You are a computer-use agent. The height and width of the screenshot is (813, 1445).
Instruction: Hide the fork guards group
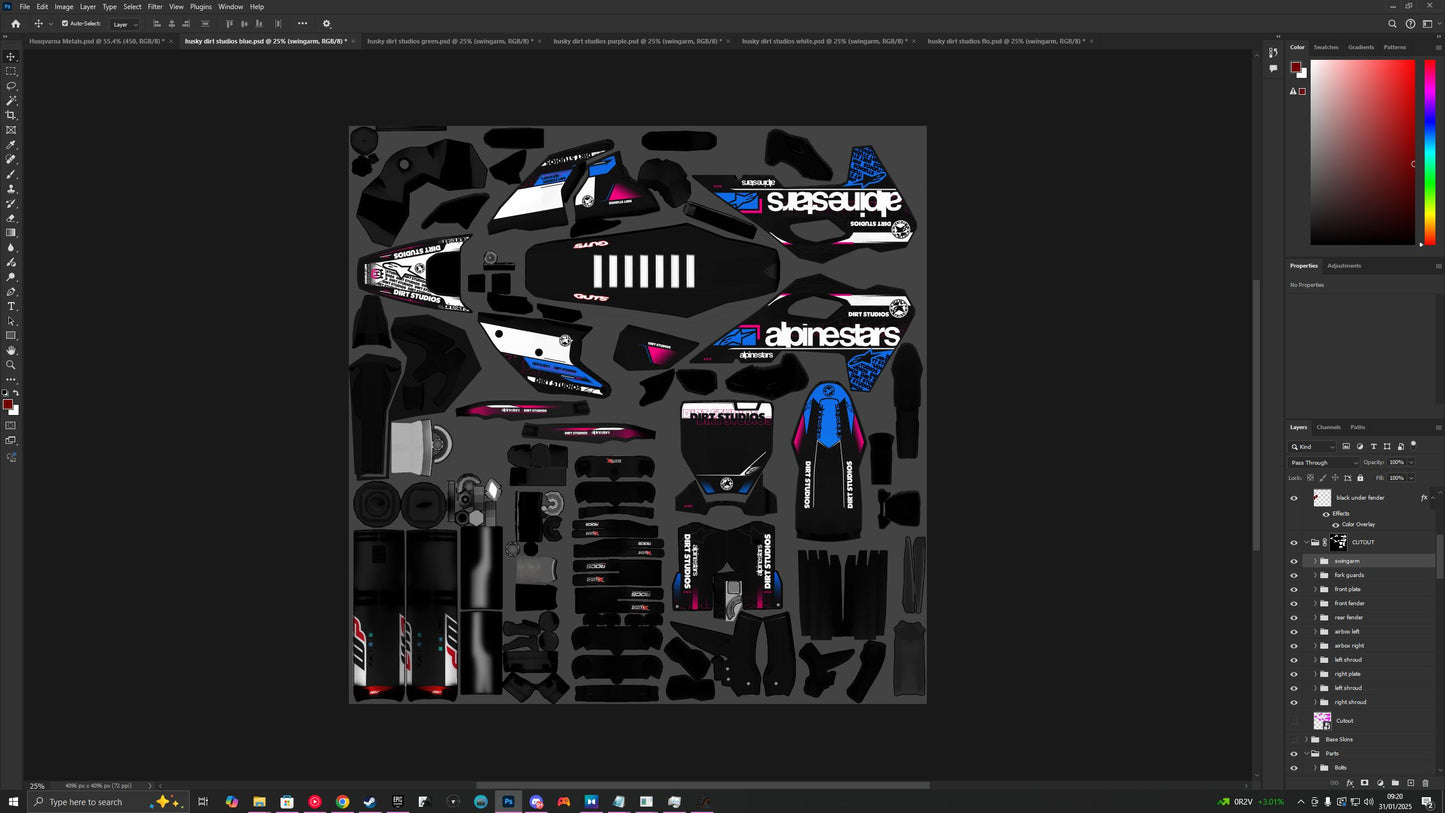pos(1293,575)
